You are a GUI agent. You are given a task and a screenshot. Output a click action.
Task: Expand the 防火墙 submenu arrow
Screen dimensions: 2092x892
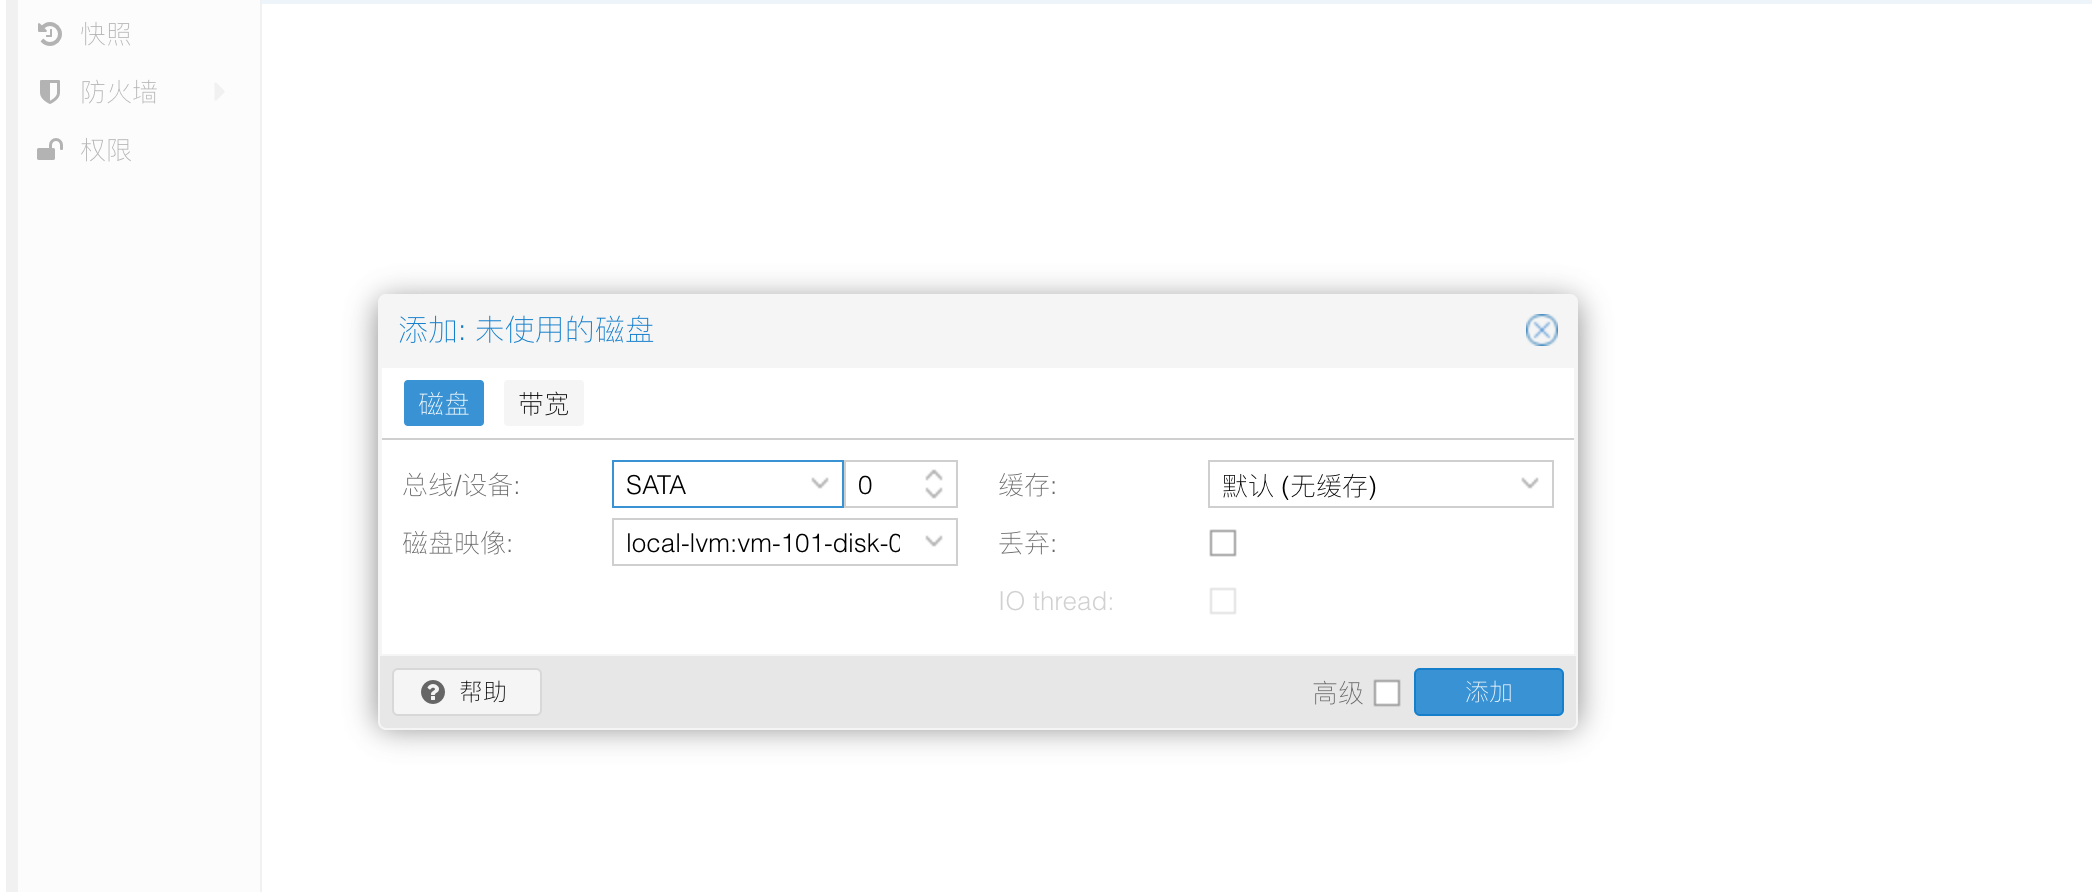tap(219, 92)
